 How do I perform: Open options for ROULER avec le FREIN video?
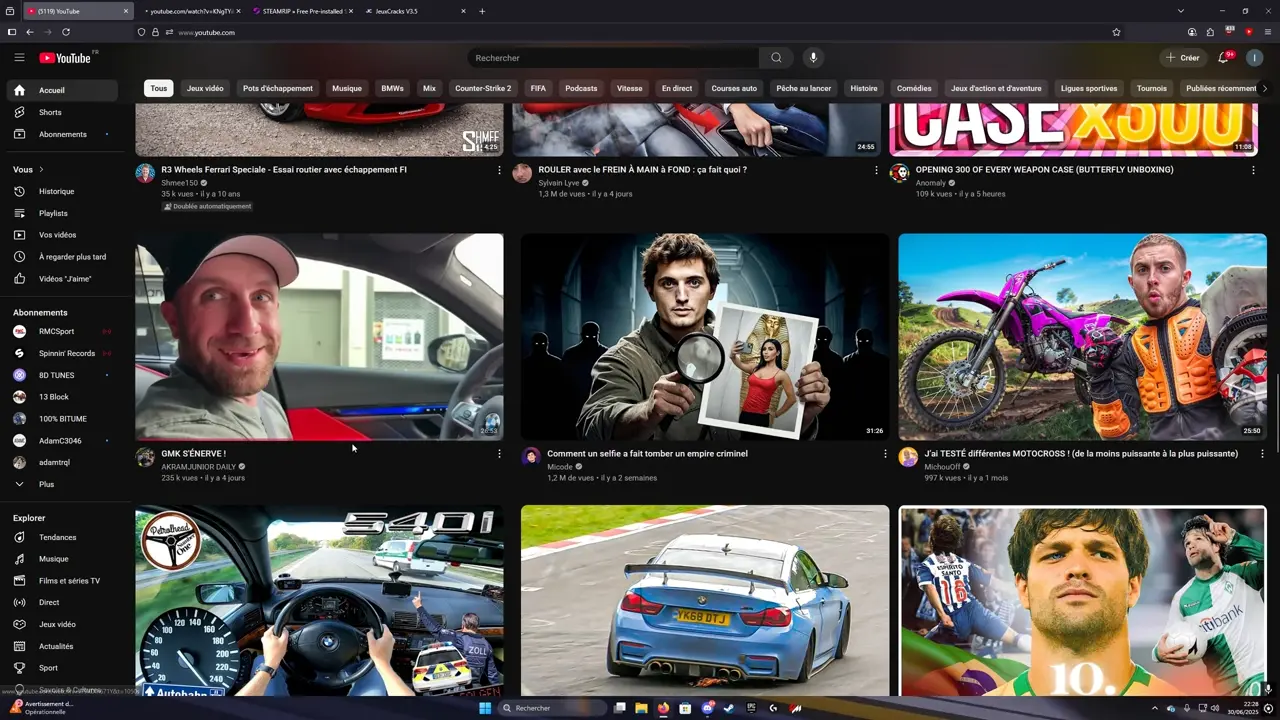pyautogui.click(x=876, y=170)
